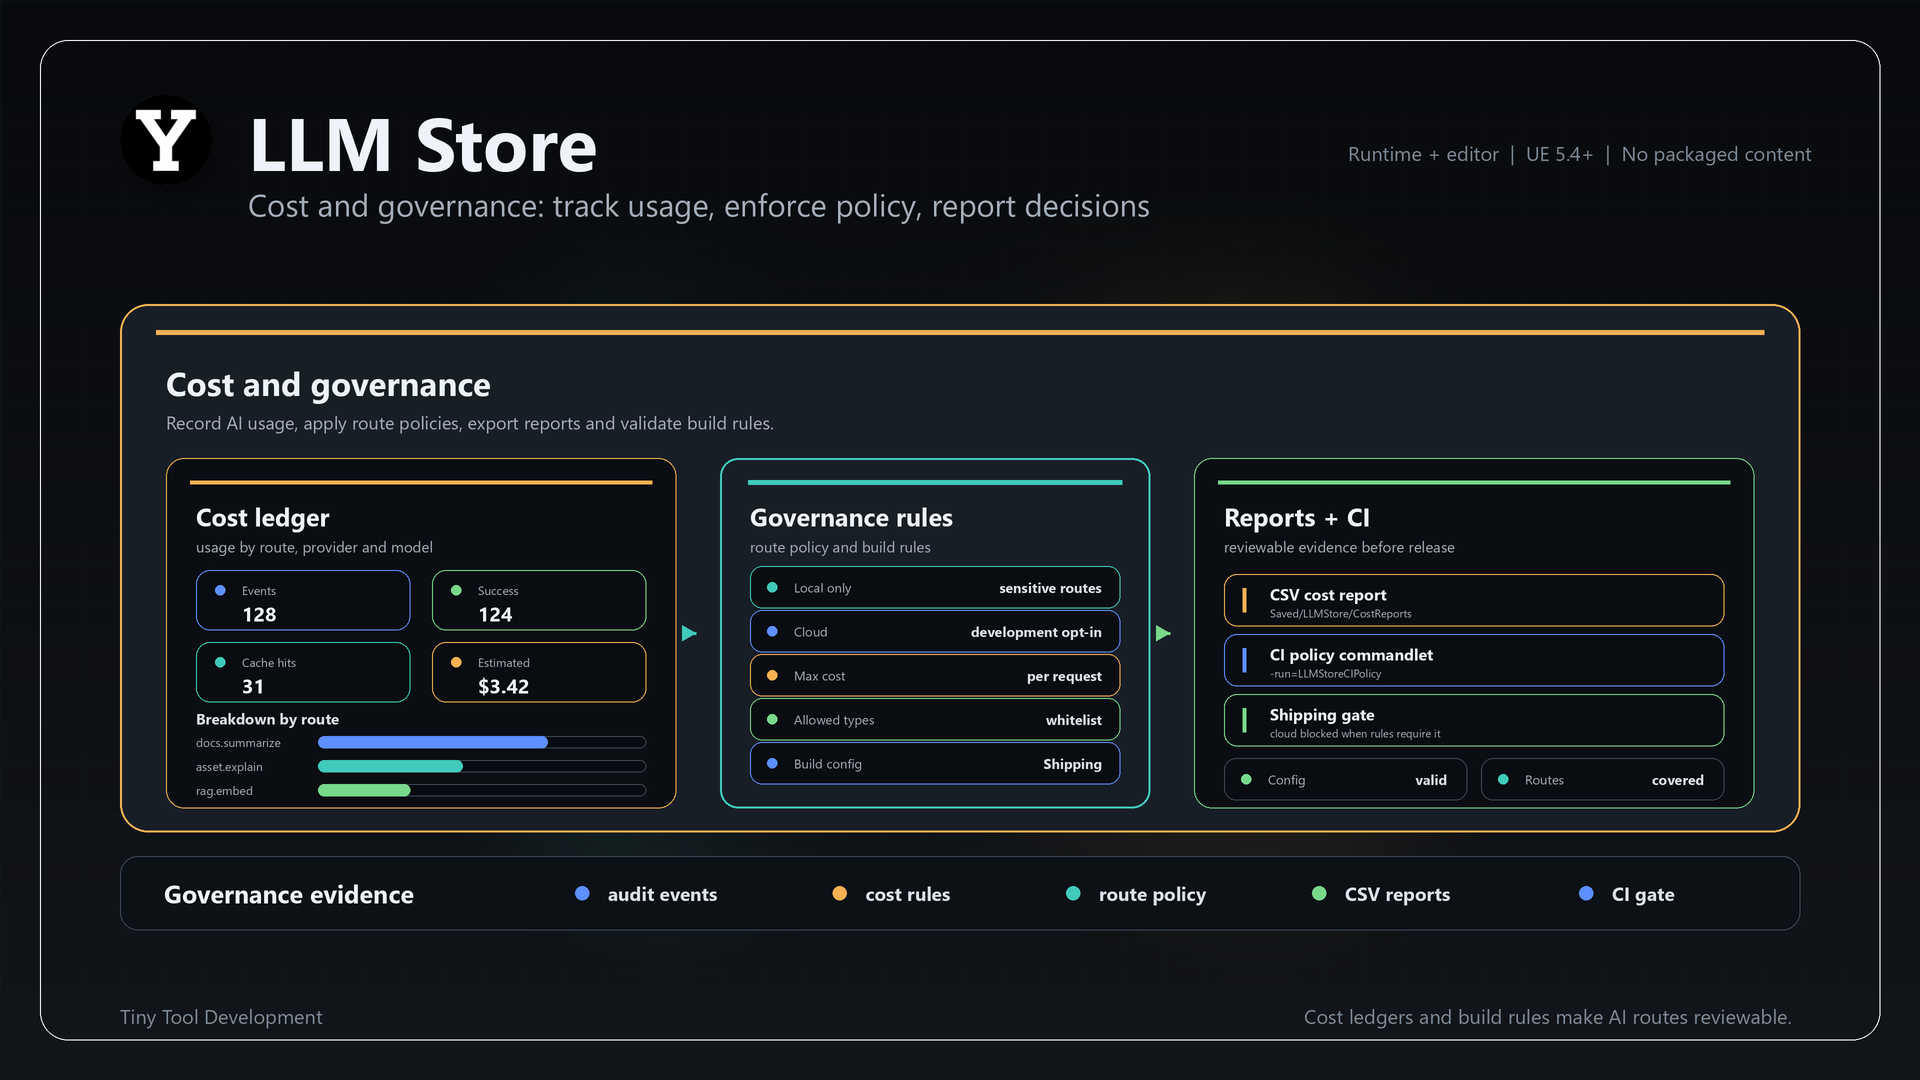The image size is (1920, 1080).
Task: Click the cloud blocked when rules require it text
Action: coord(1355,734)
